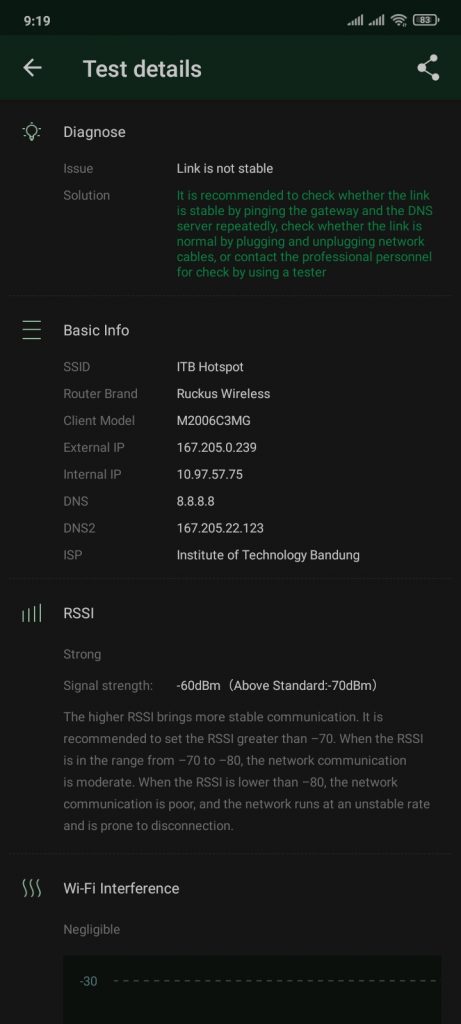Tap the RSSI signal bars icon

coord(32,614)
